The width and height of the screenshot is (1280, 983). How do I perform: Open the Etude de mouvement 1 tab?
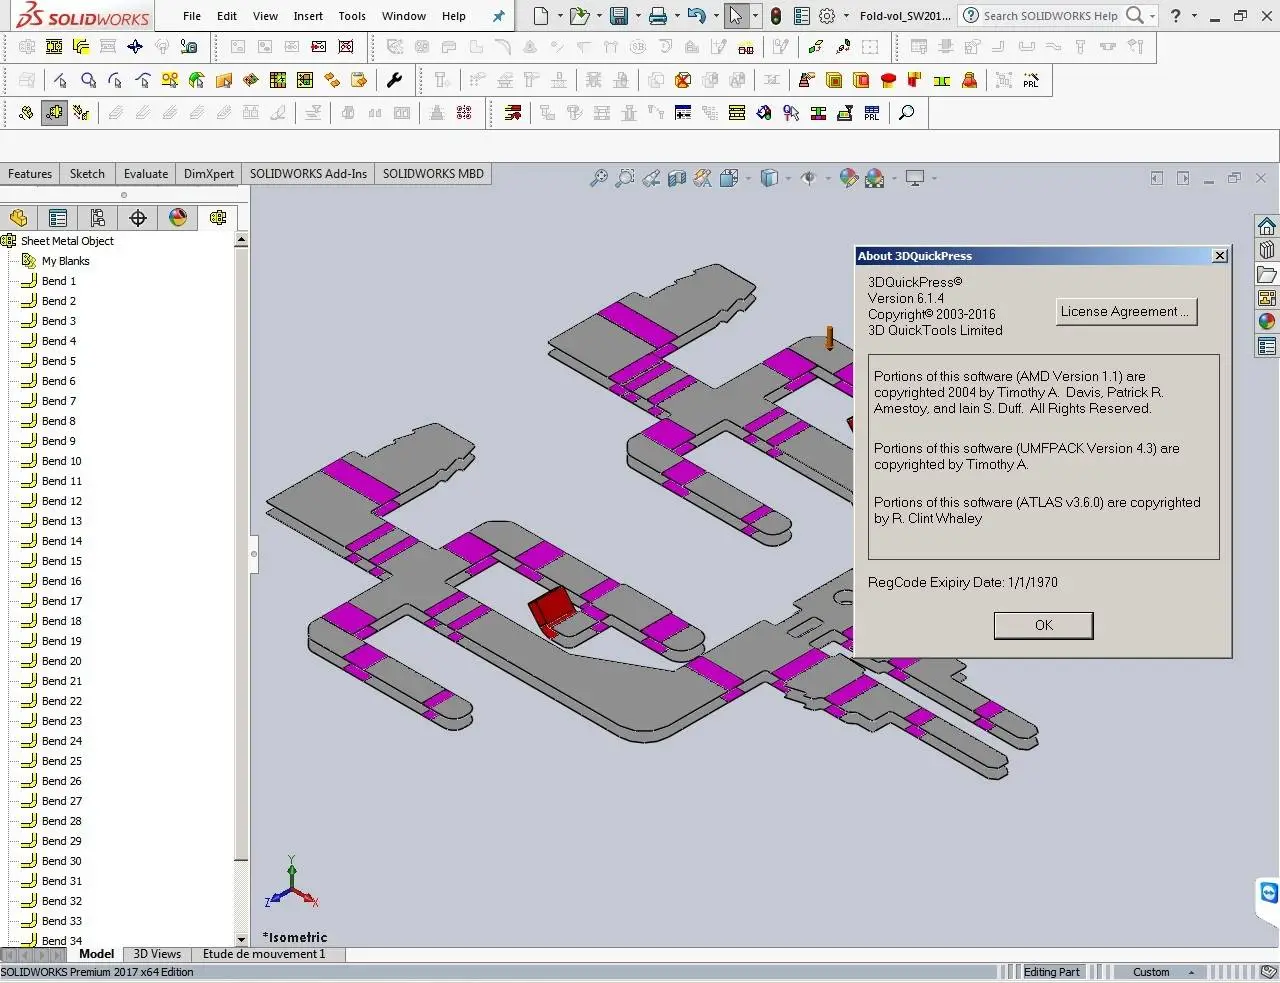(x=264, y=954)
